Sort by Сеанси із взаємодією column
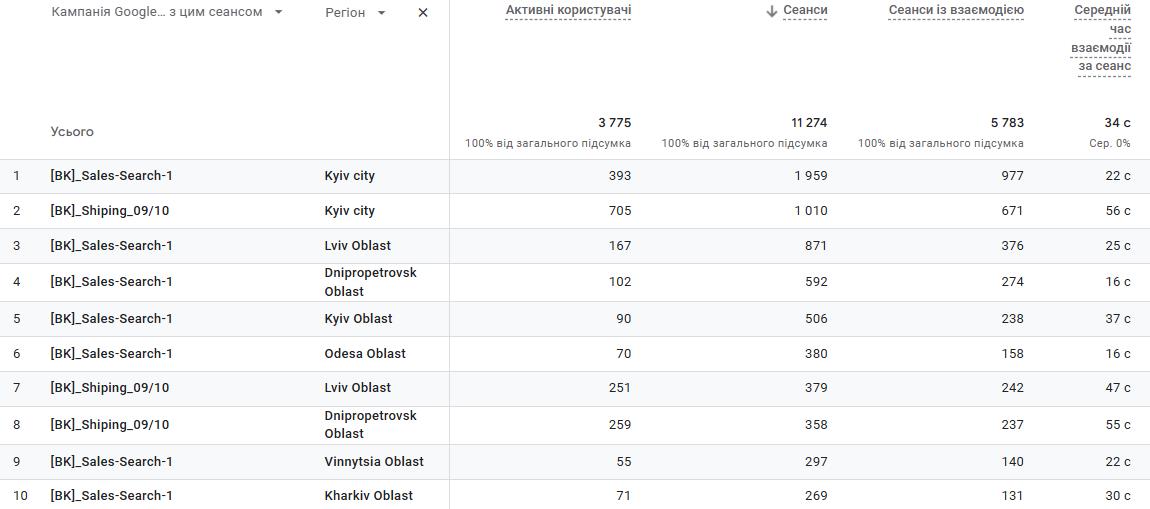Viewport: 1150px width, 509px height. (956, 10)
